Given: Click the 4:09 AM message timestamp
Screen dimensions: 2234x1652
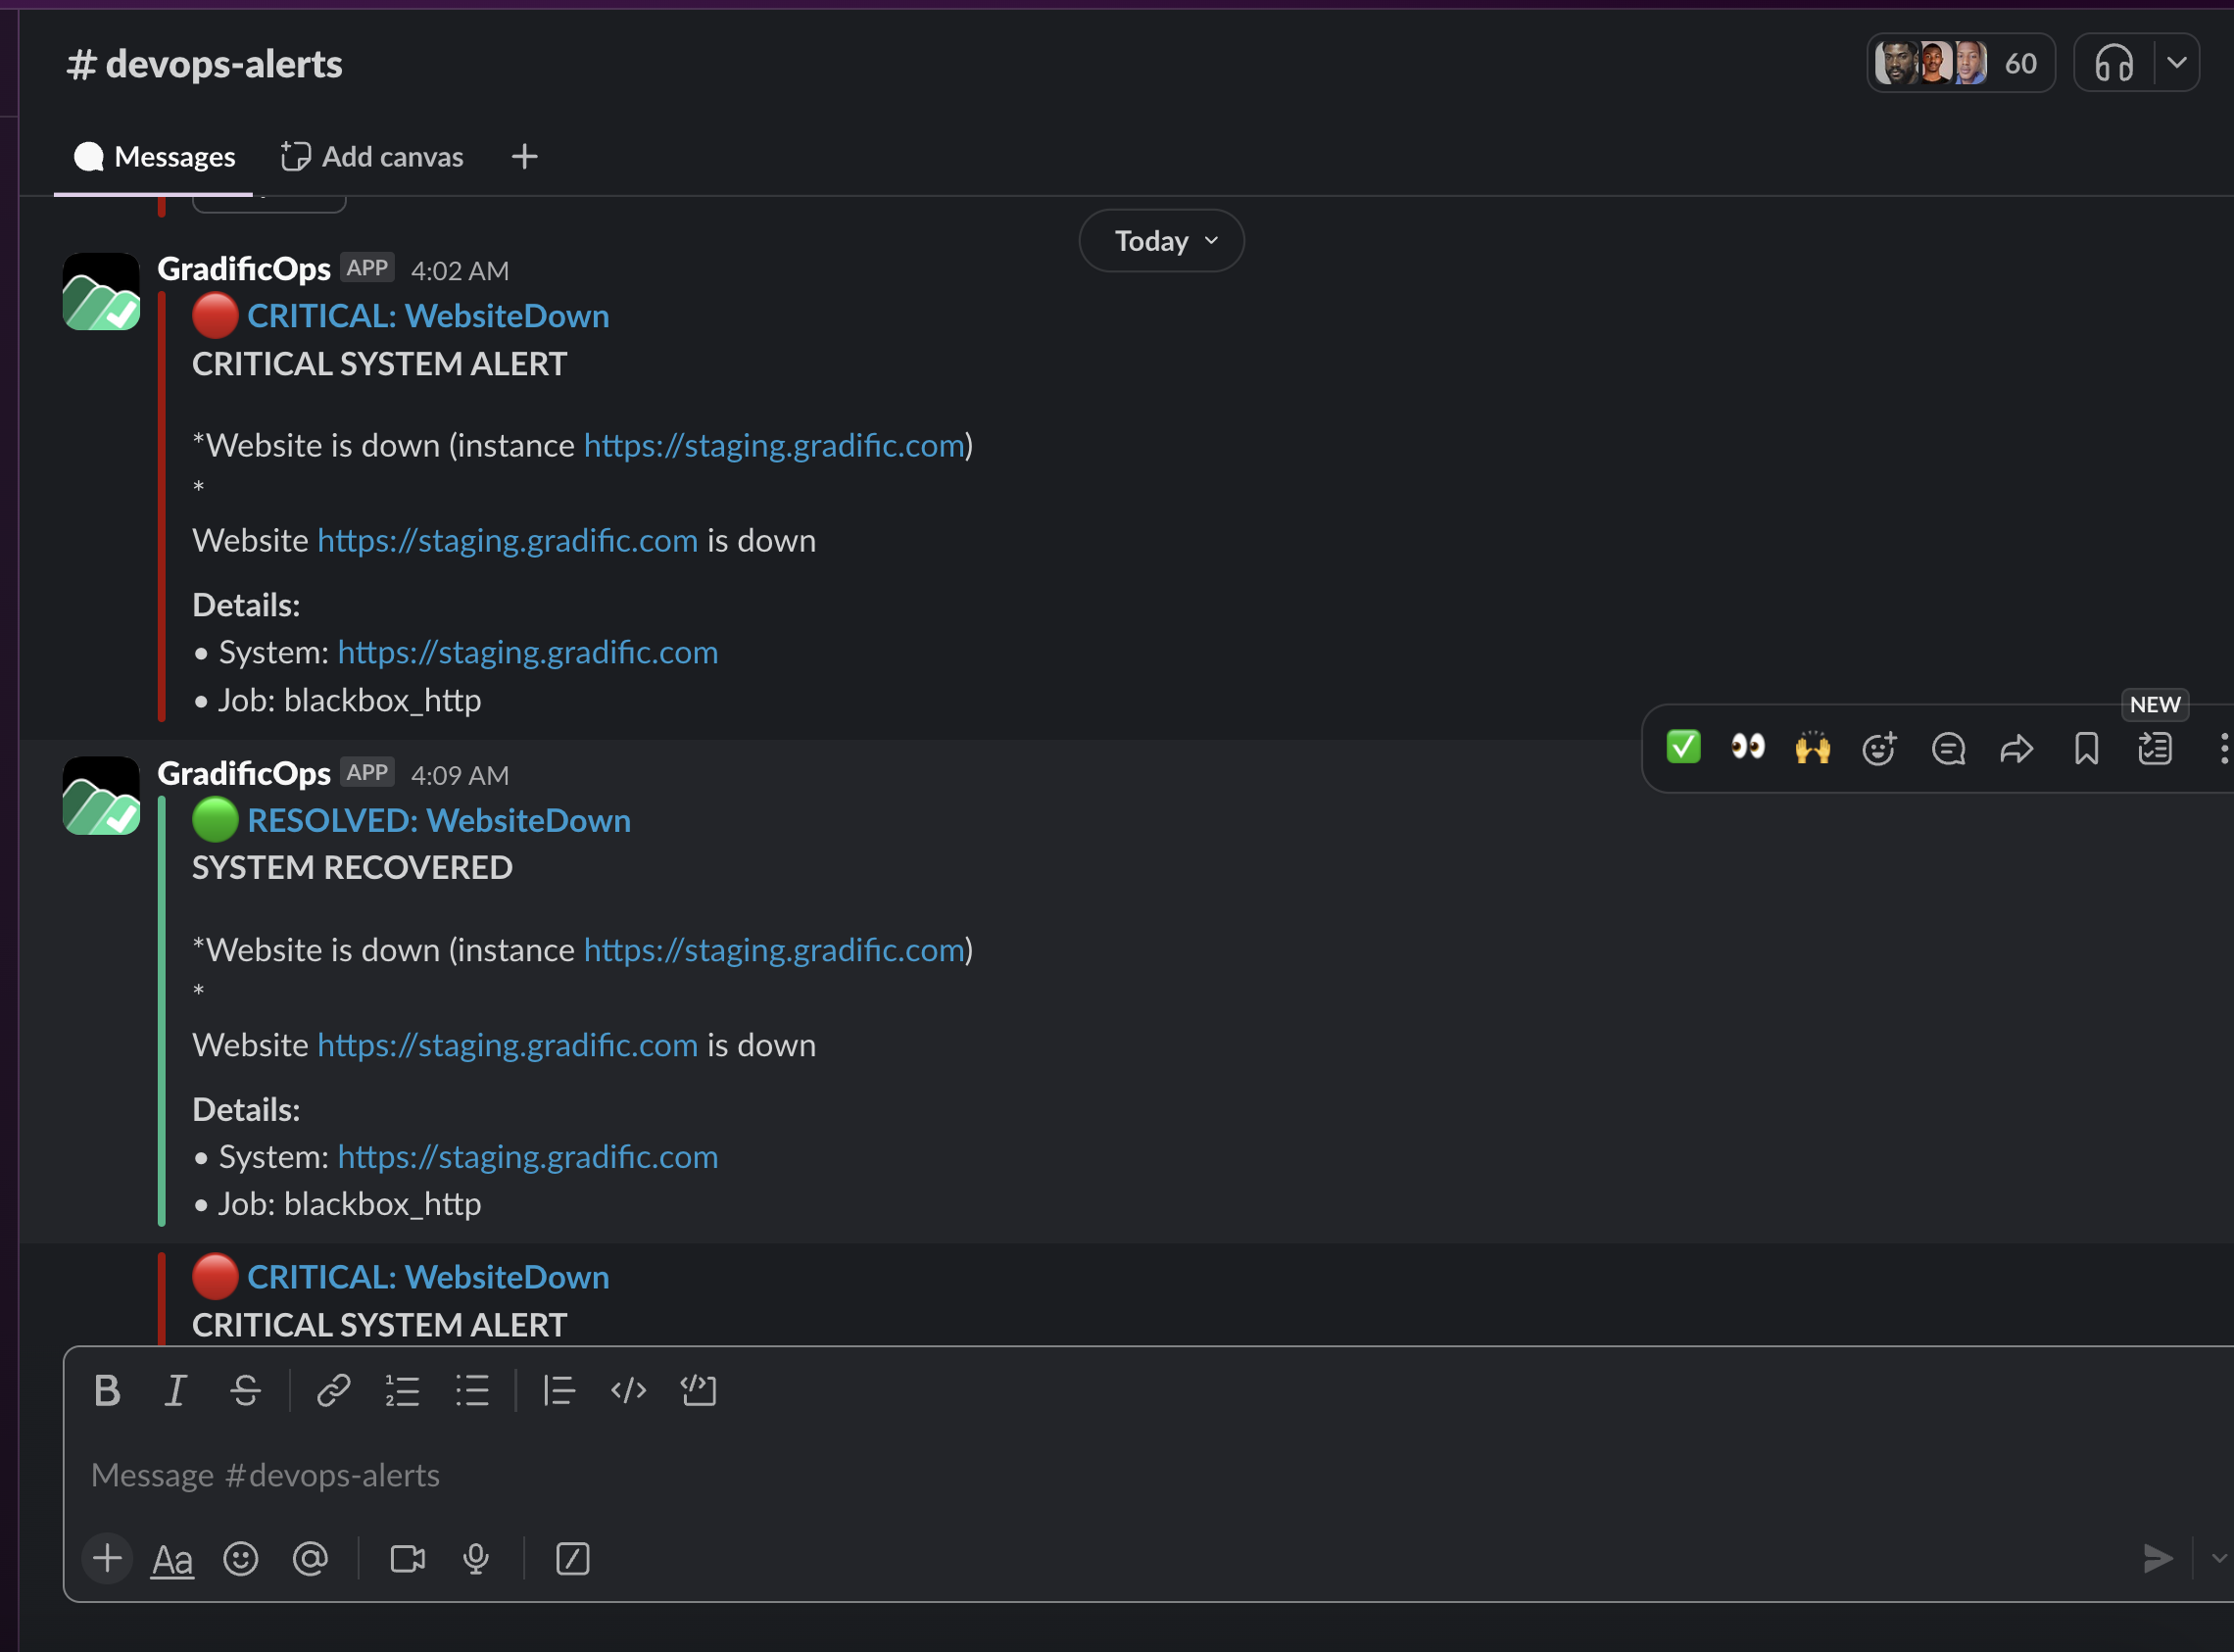Looking at the screenshot, I should point(460,775).
